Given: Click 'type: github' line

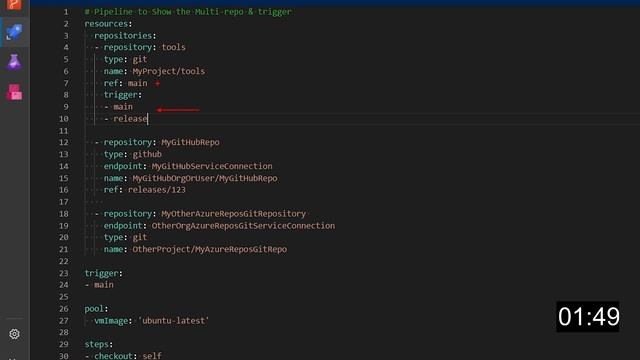Looking at the screenshot, I should 133,154.
